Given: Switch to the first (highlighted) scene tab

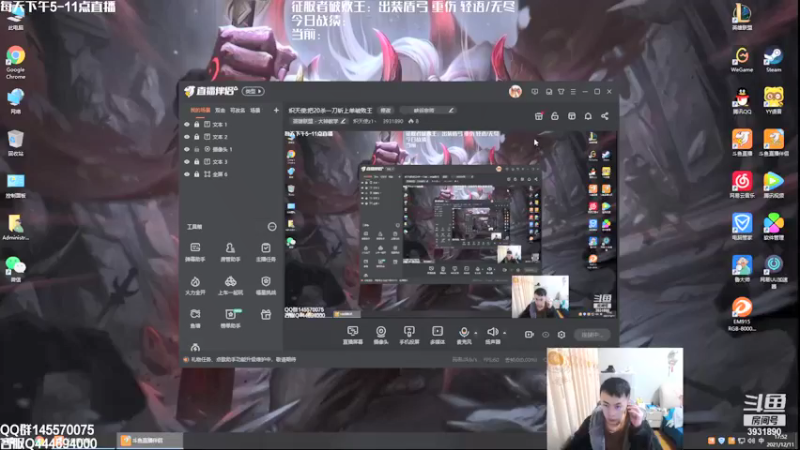Looking at the screenshot, I should 200,110.
